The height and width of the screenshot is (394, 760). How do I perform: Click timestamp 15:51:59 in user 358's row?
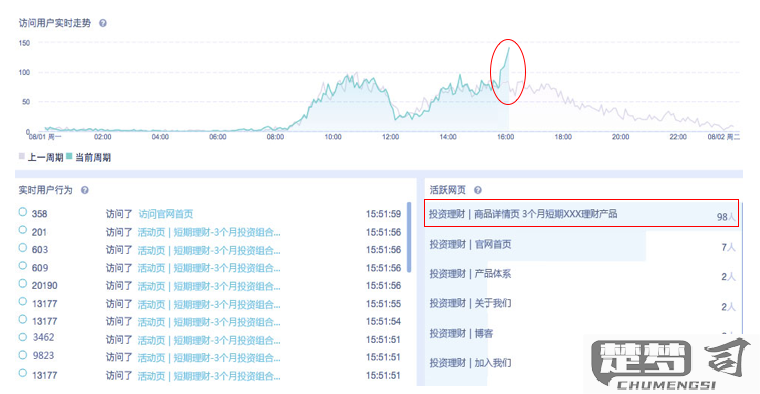(x=383, y=214)
